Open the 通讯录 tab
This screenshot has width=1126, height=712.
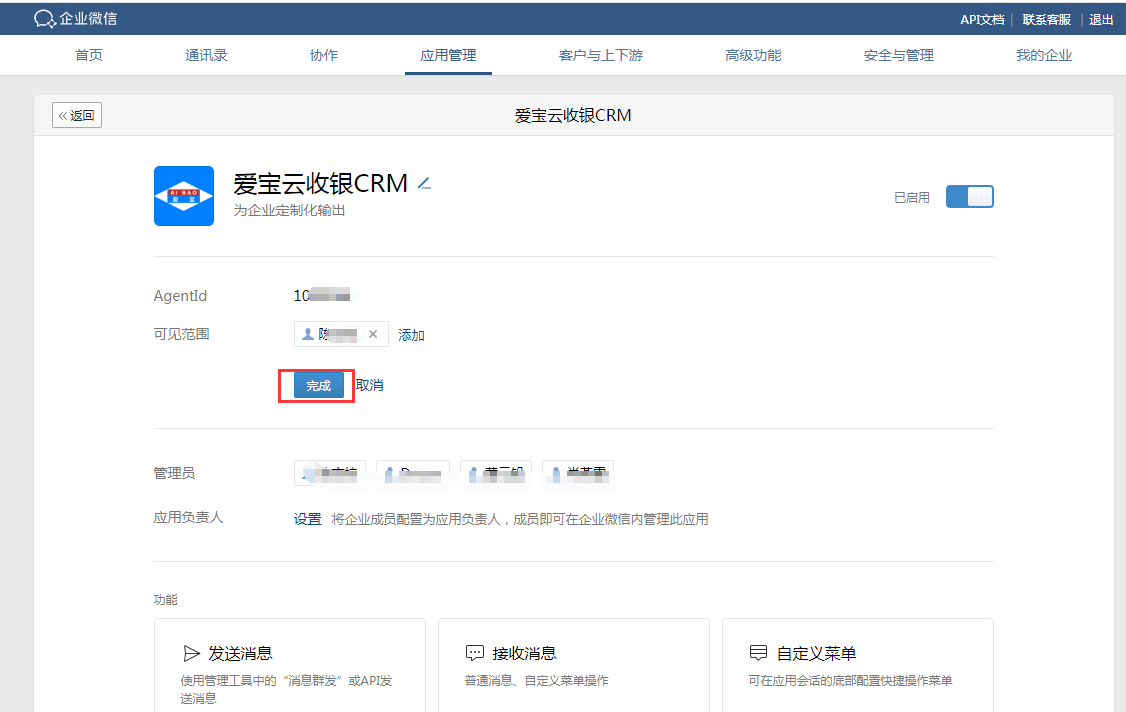pos(206,55)
